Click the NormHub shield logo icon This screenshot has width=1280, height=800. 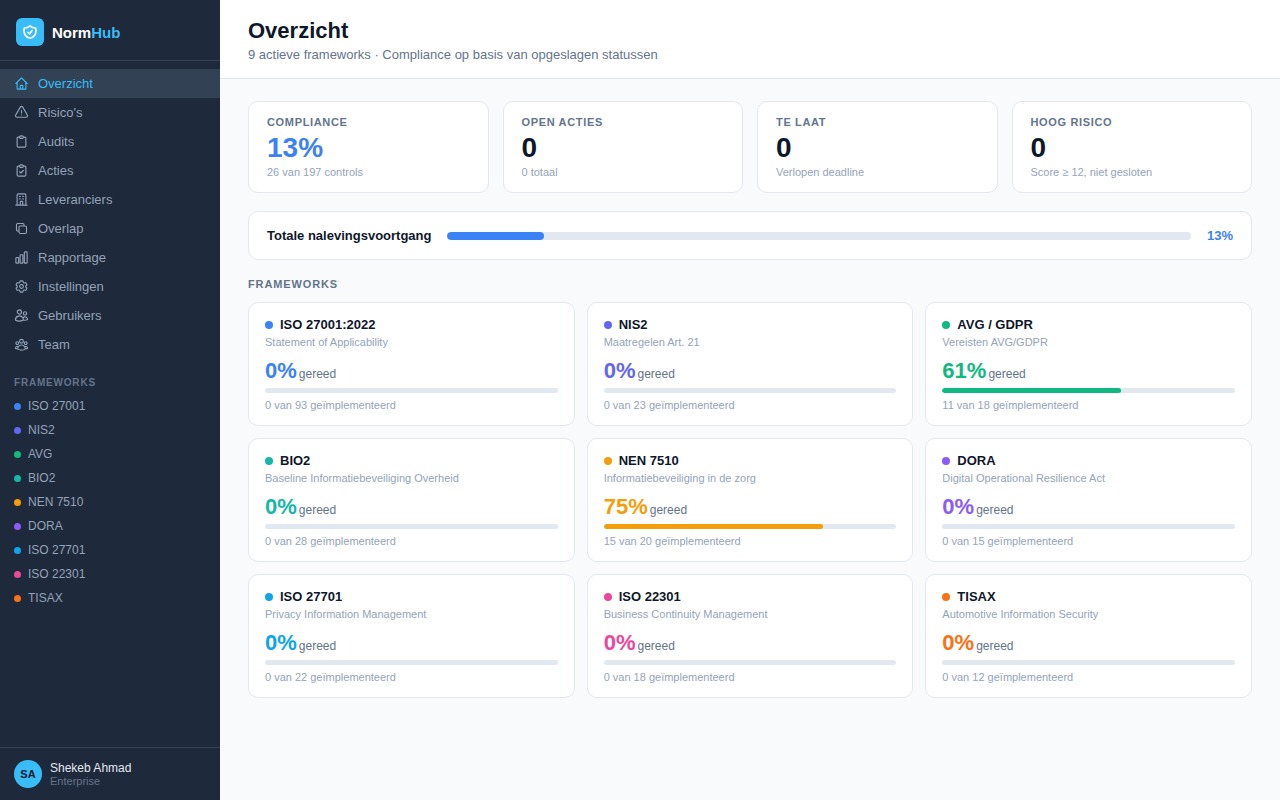[30, 32]
